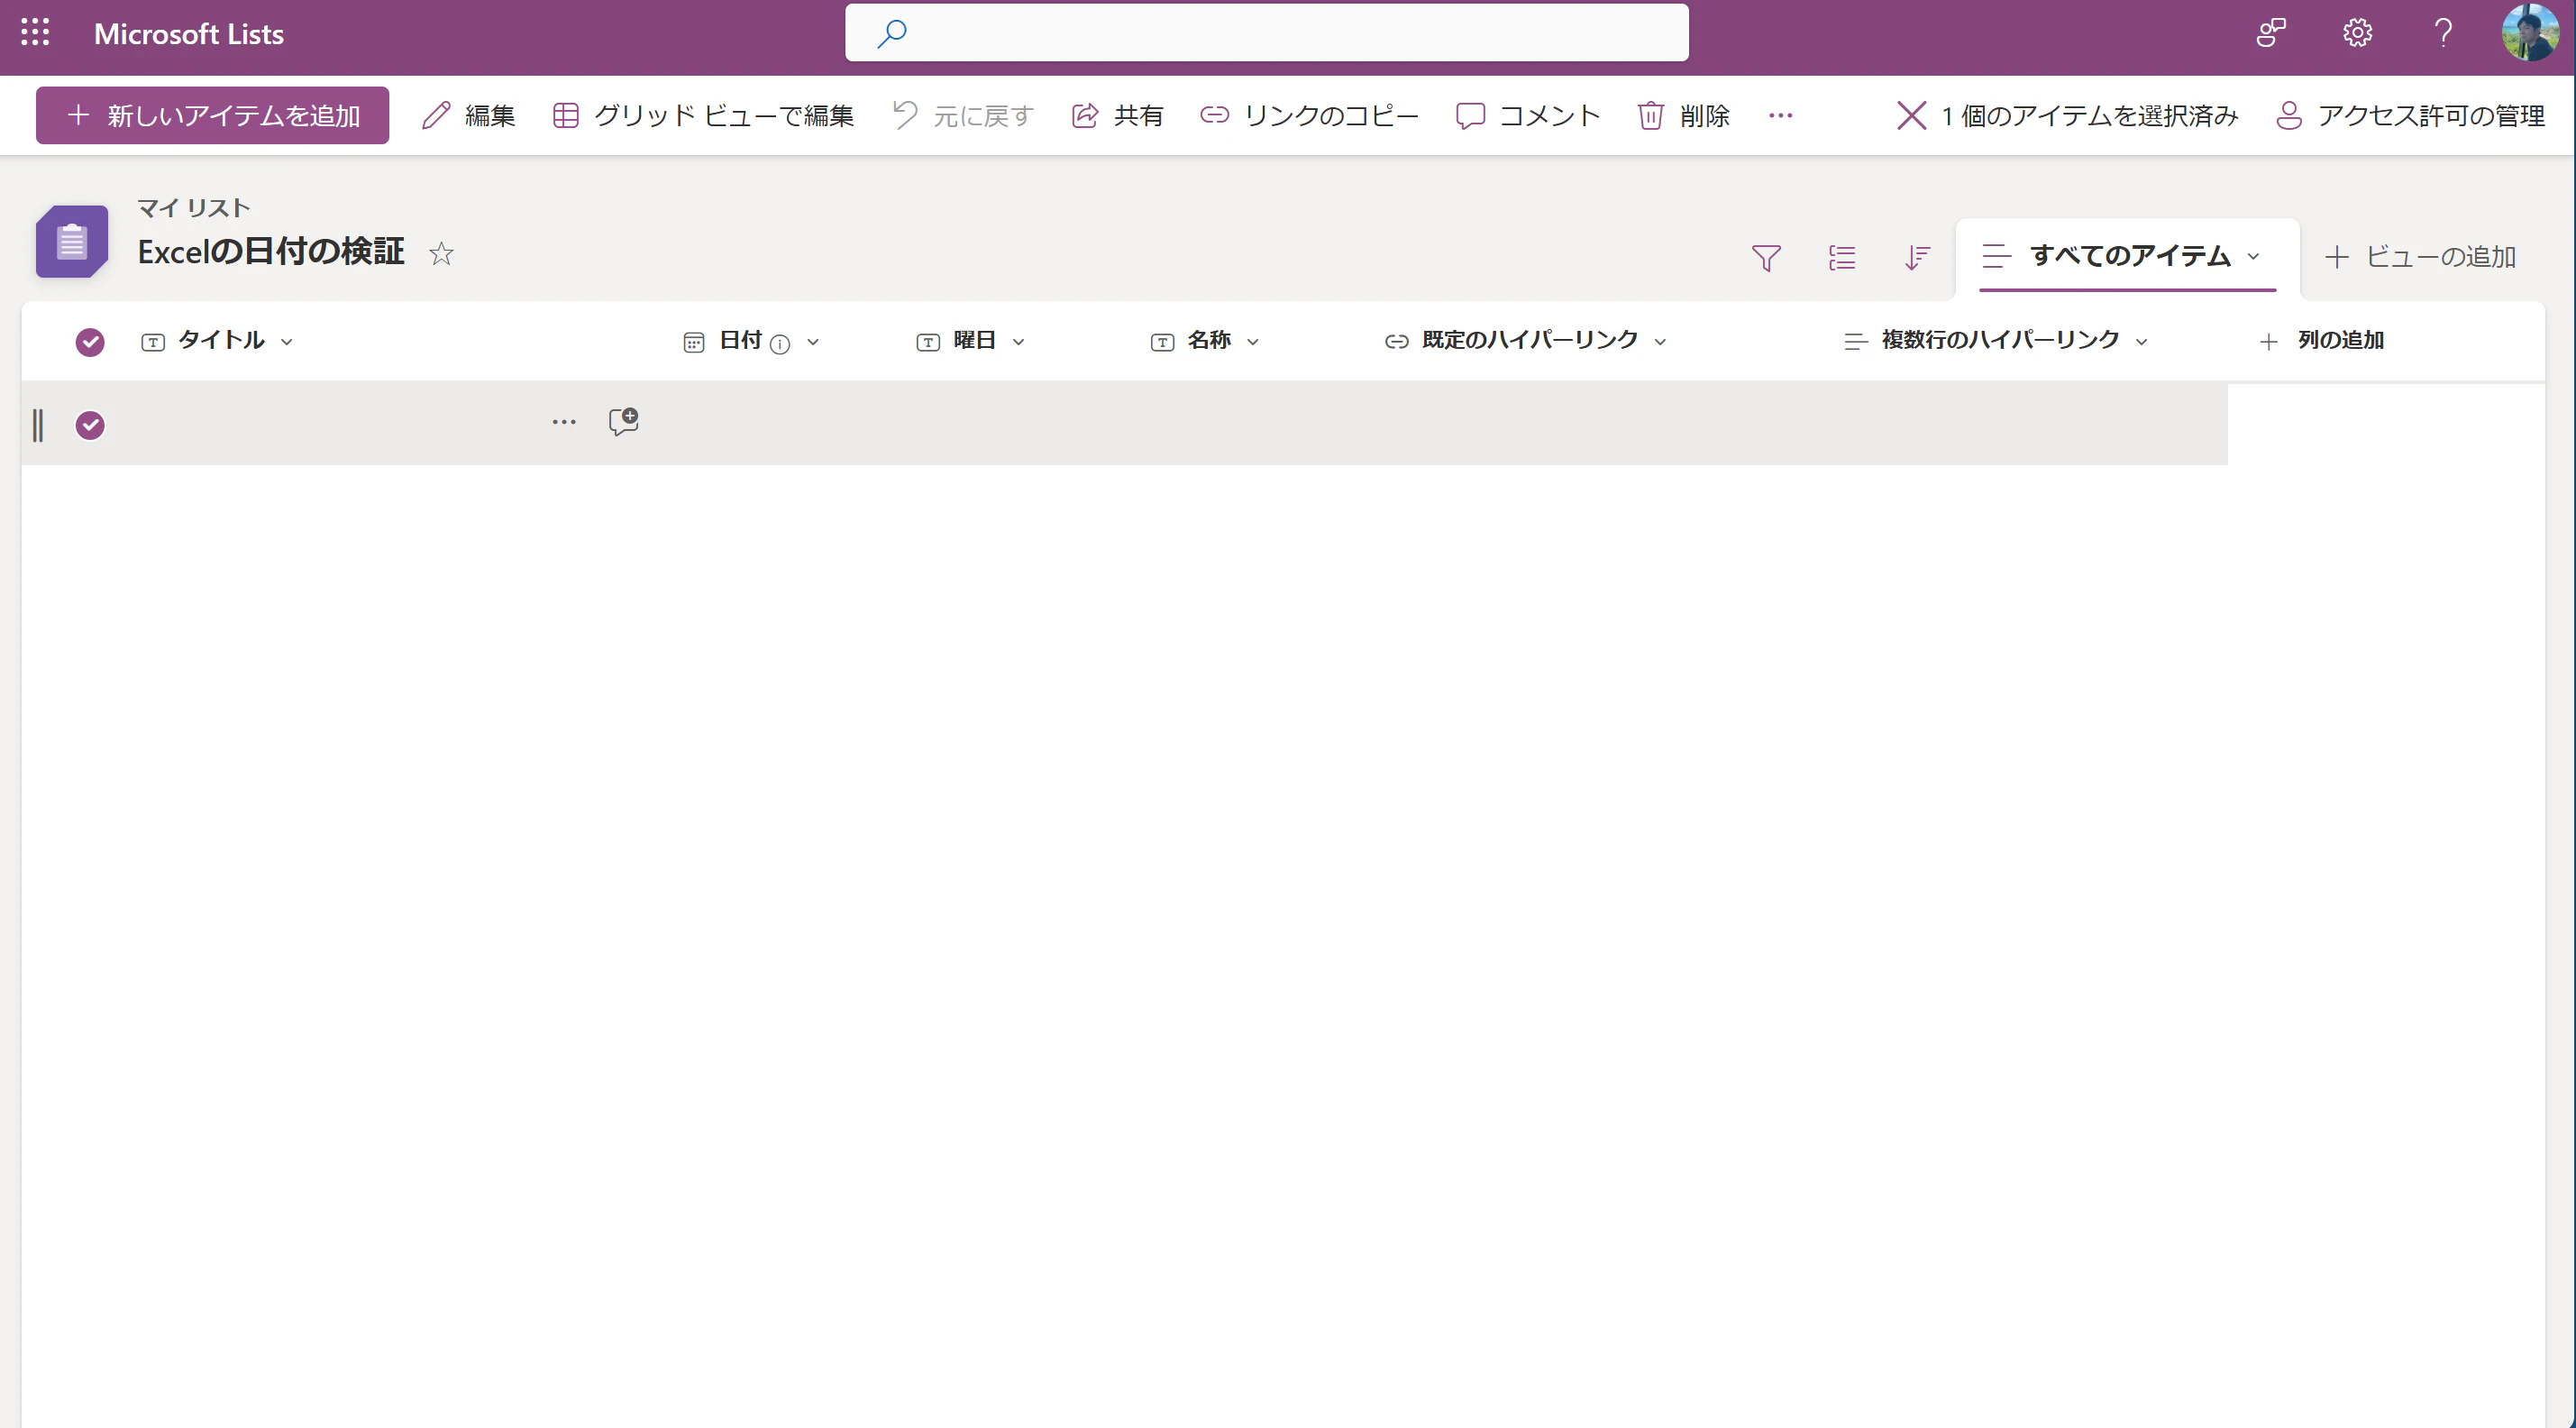Open the app launcher waffle icon
The height and width of the screenshot is (1428, 2576).
(35, 33)
